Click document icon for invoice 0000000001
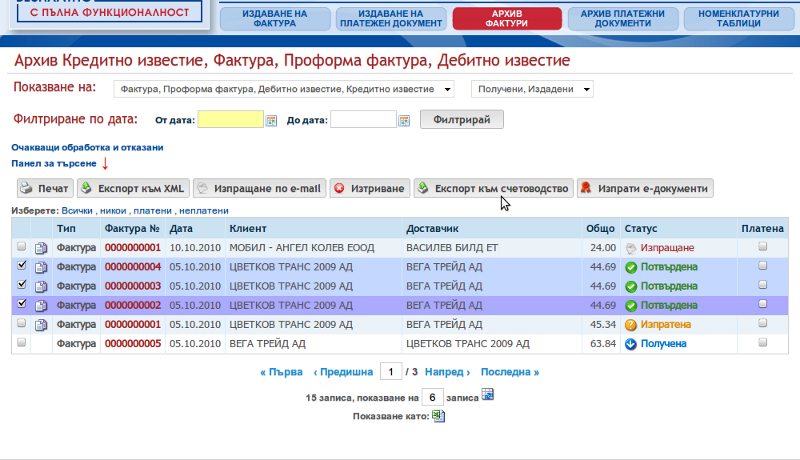This screenshot has width=800, height=460. pos(41,248)
